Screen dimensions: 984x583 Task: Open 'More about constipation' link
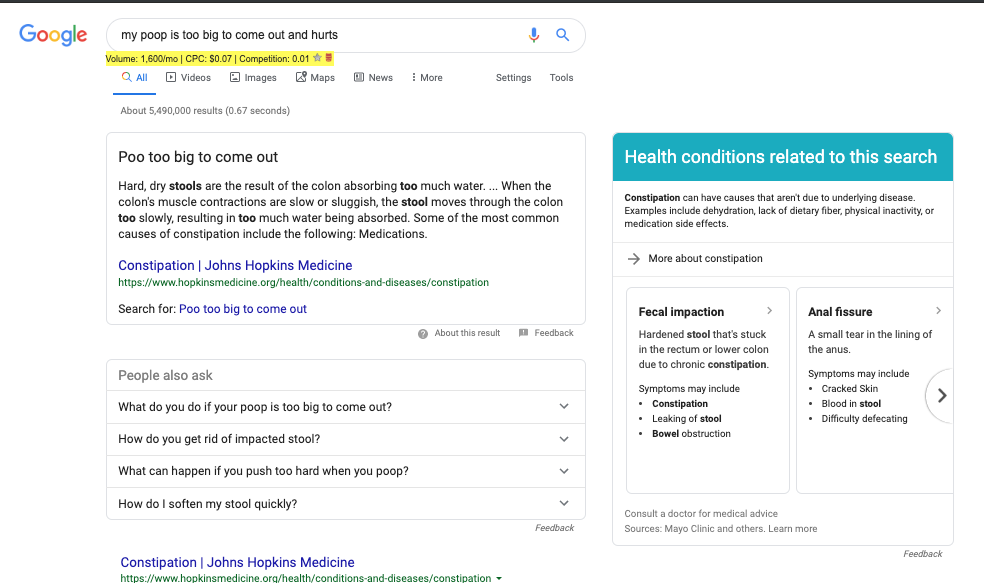click(x=705, y=259)
